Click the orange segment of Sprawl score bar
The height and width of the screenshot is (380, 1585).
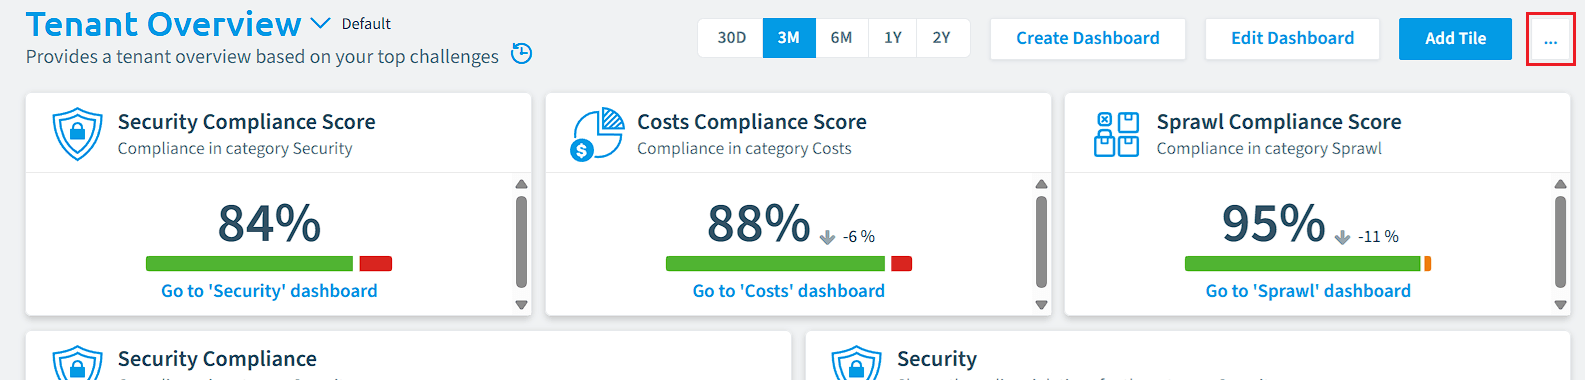tap(1428, 264)
